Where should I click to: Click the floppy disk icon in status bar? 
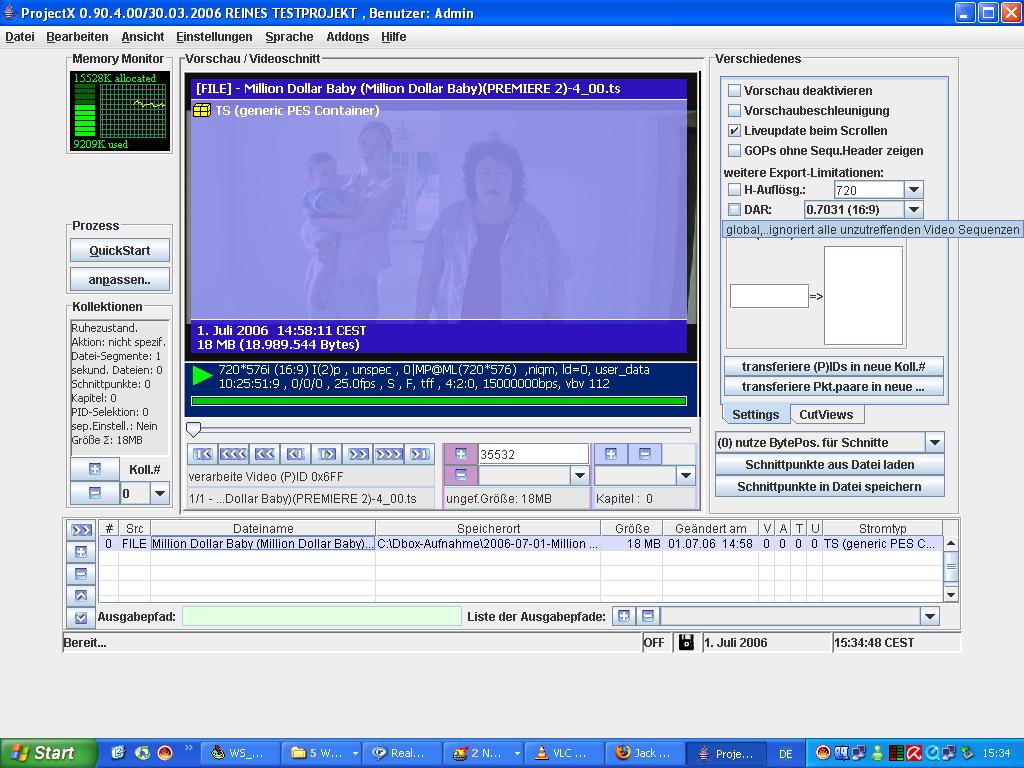coord(686,642)
